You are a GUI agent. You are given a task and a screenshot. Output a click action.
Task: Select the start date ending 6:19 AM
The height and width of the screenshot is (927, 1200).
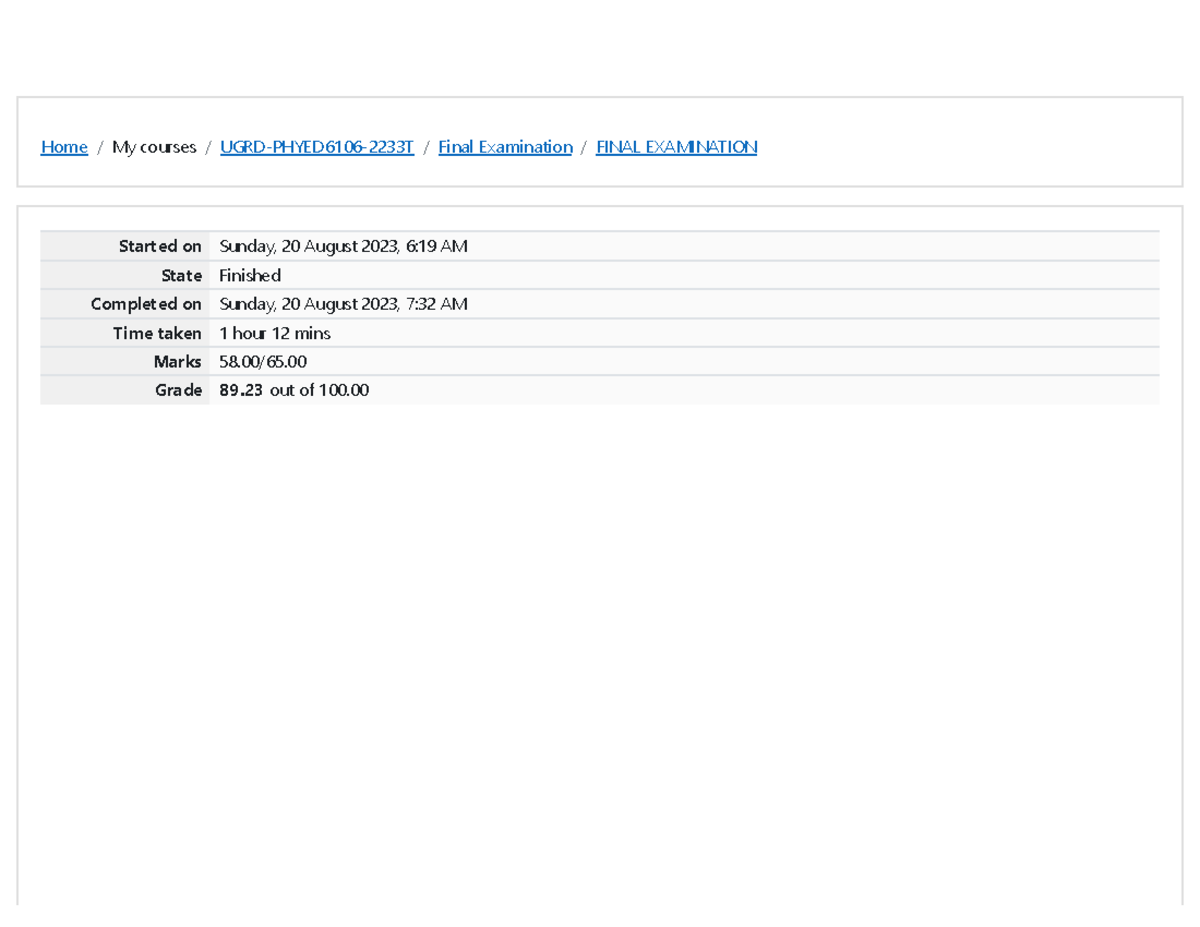tap(343, 246)
